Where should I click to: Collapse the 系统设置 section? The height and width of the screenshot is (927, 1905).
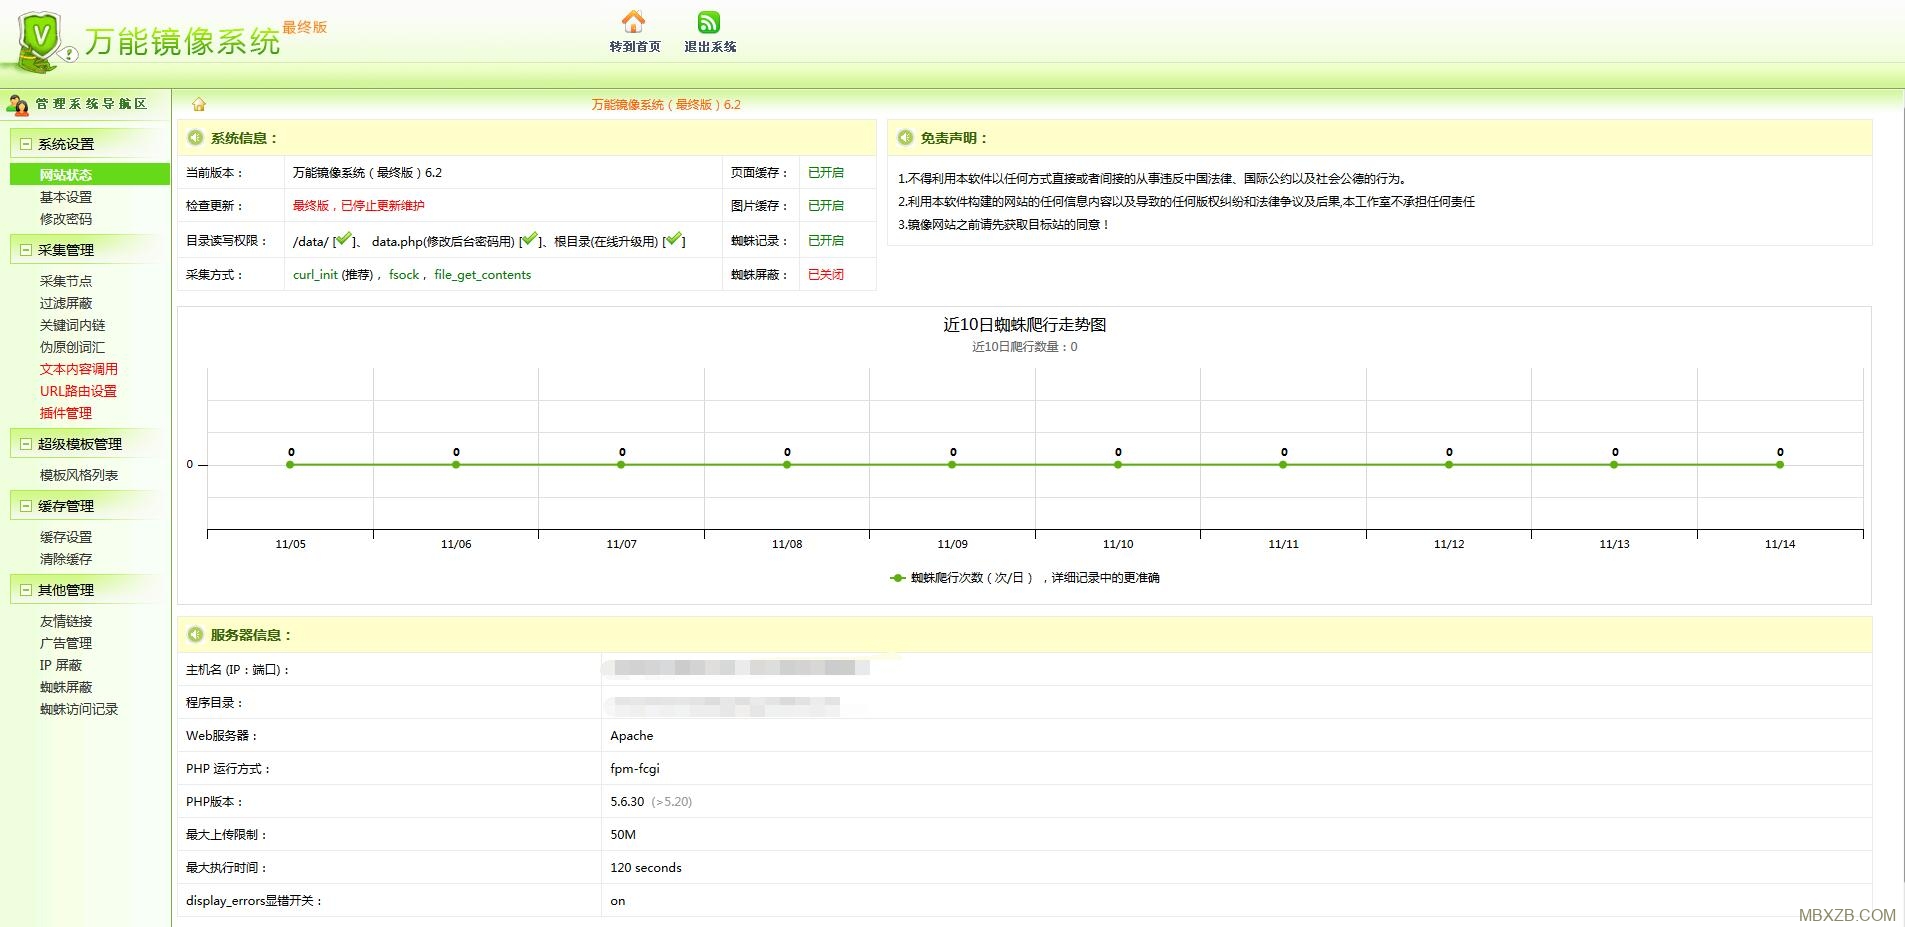pyautogui.click(x=25, y=142)
